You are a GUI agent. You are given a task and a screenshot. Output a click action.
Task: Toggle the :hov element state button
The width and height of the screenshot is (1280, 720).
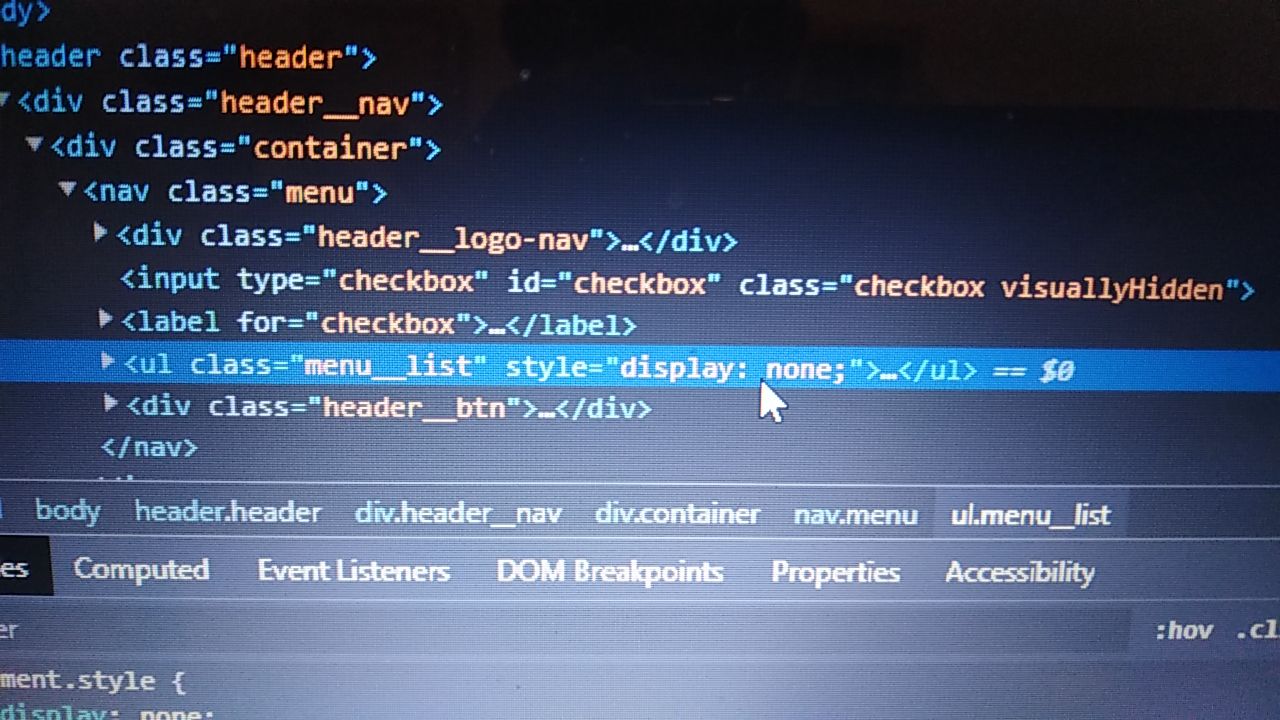(1183, 631)
